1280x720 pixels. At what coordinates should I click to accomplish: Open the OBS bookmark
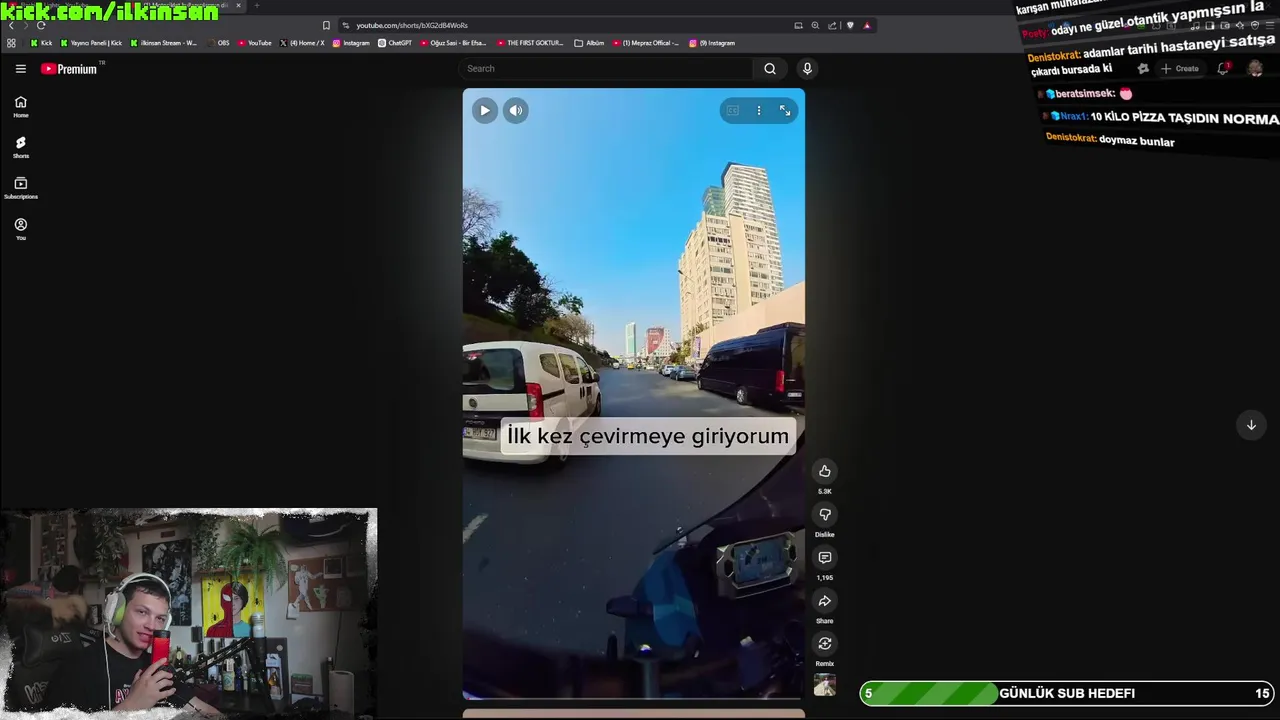pos(218,43)
